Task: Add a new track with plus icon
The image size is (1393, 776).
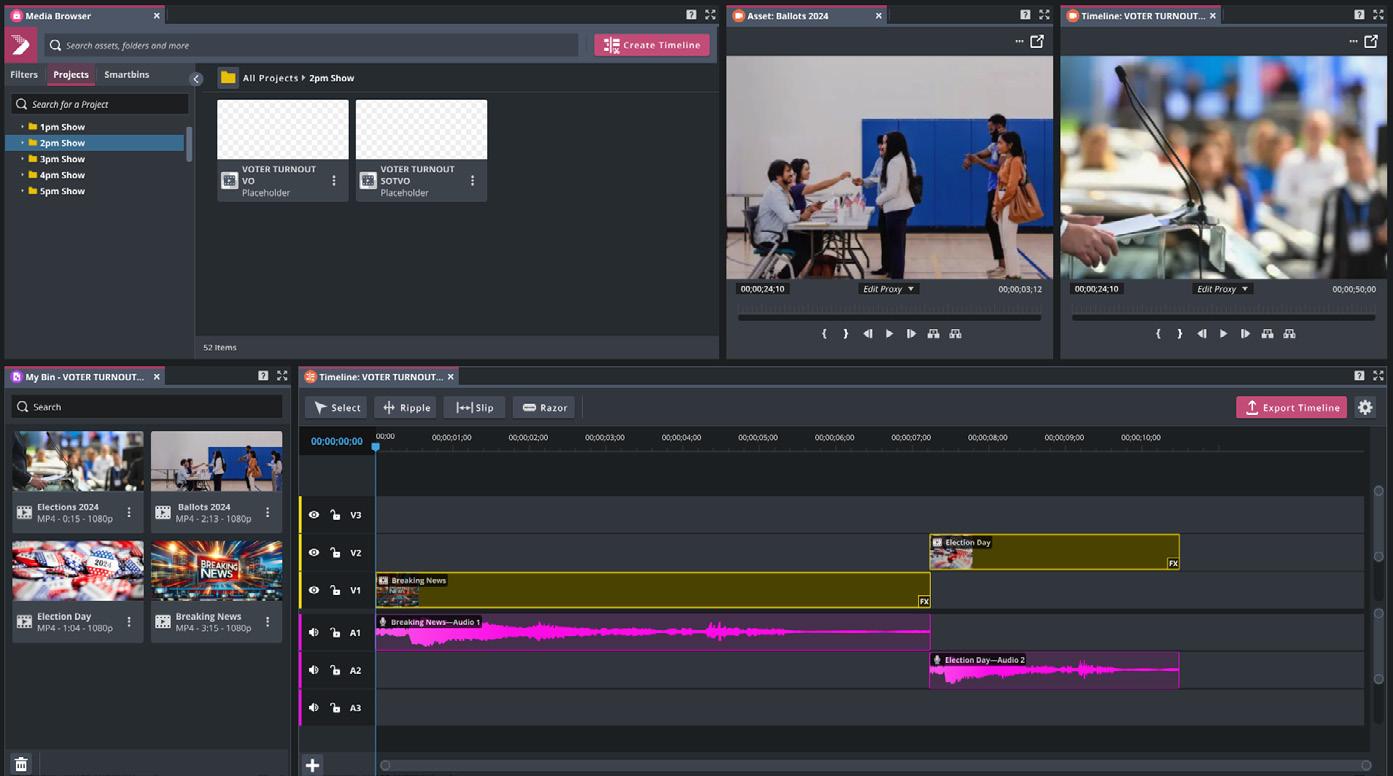Action: (313, 765)
